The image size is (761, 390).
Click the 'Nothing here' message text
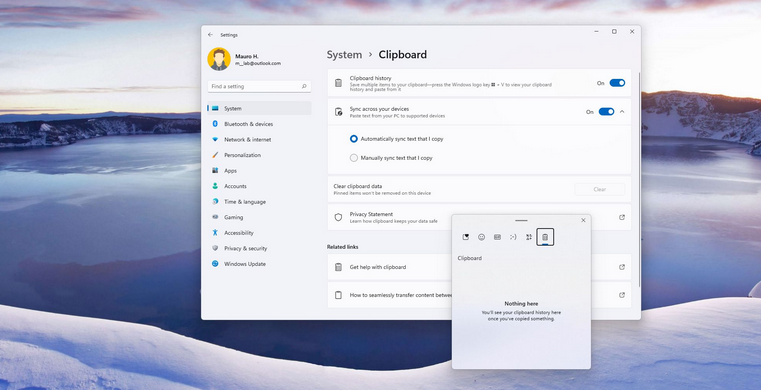tap(521, 303)
